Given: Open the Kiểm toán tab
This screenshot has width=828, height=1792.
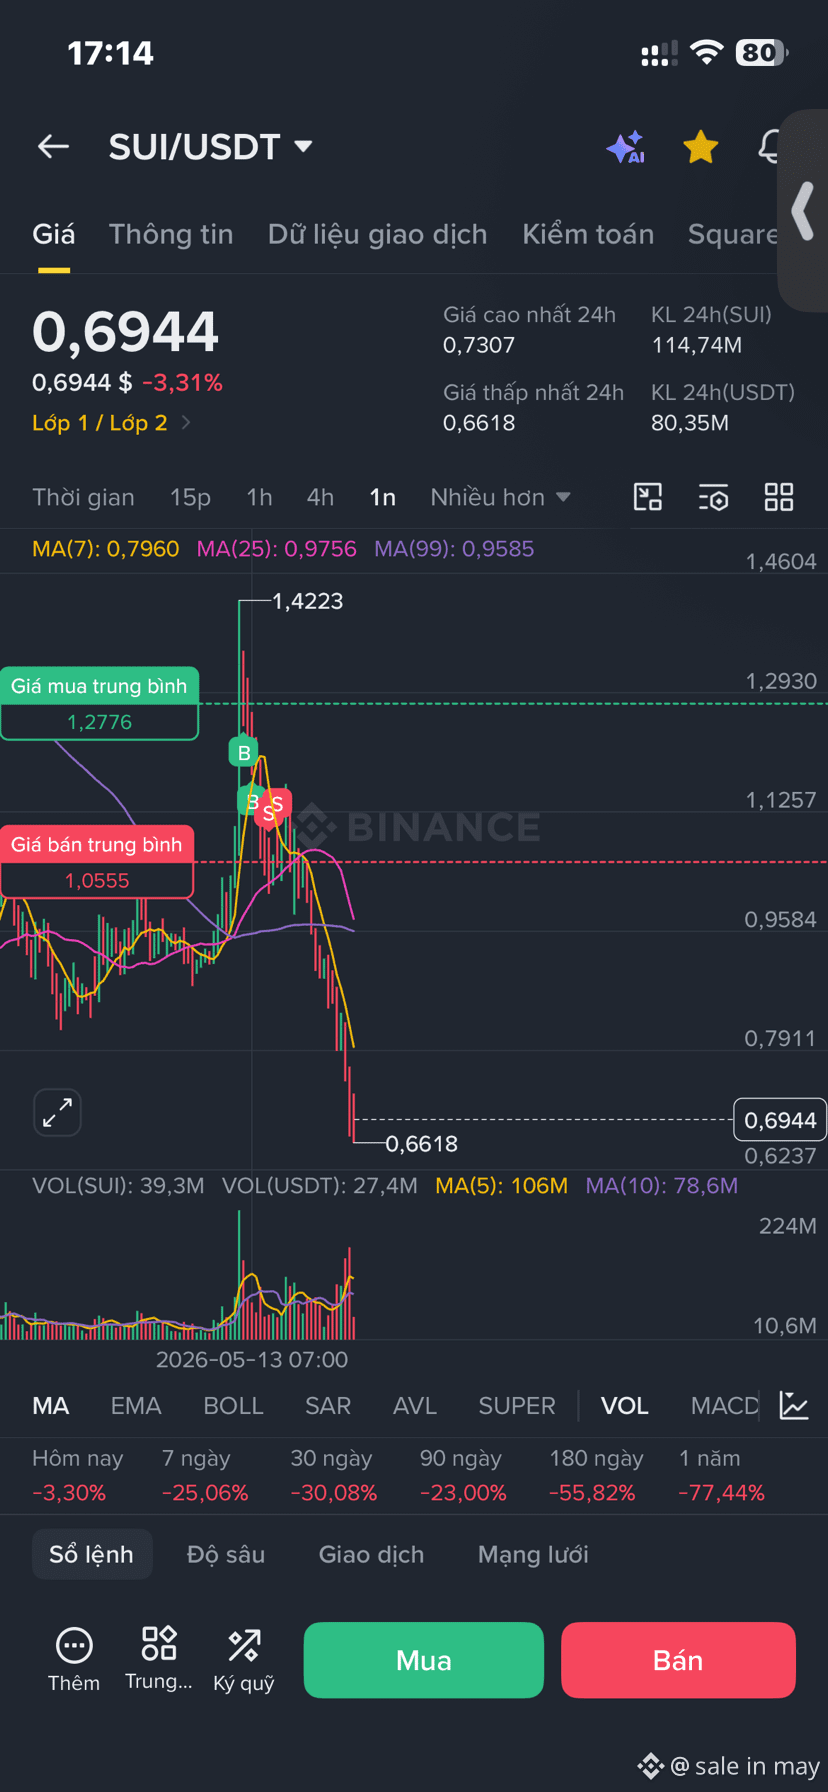Looking at the screenshot, I should (588, 234).
